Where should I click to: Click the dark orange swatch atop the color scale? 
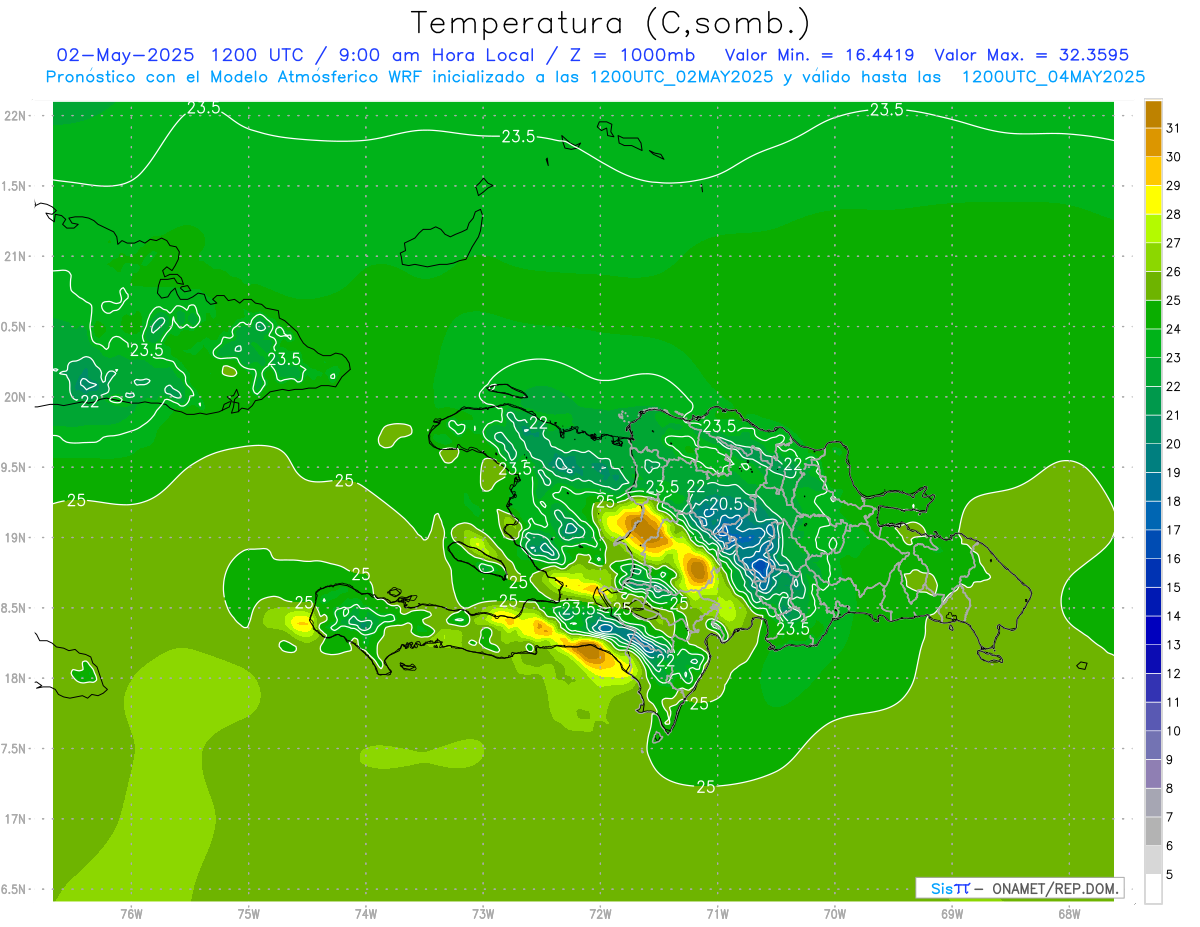[x=1153, y=114]
